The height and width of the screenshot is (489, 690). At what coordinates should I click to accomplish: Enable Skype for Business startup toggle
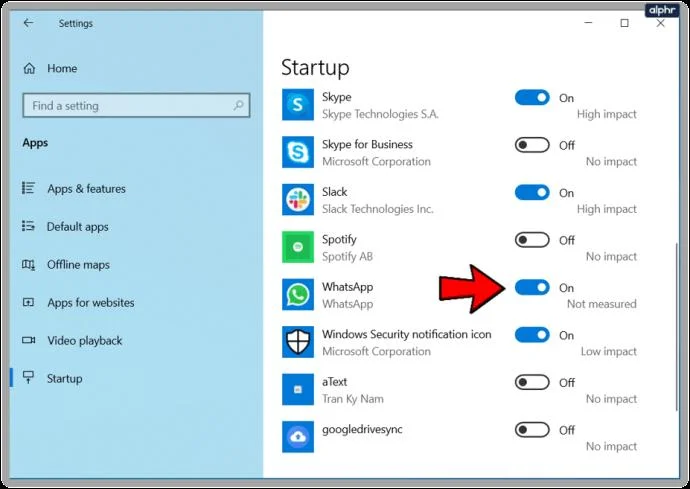(532, 145)
